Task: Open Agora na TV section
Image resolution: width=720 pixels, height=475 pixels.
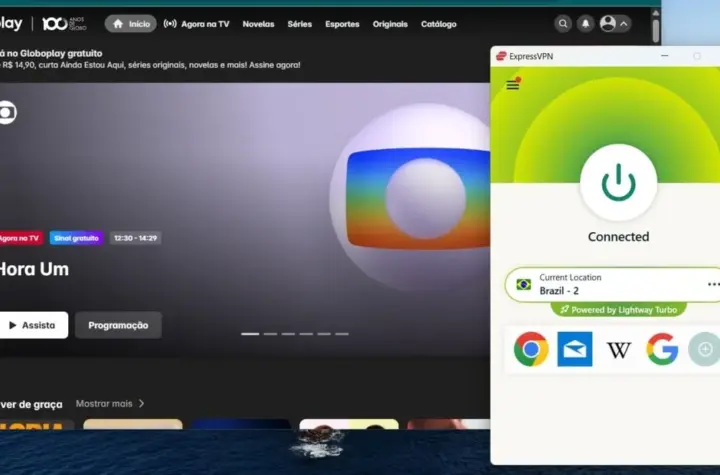Action: pos(197,24)
